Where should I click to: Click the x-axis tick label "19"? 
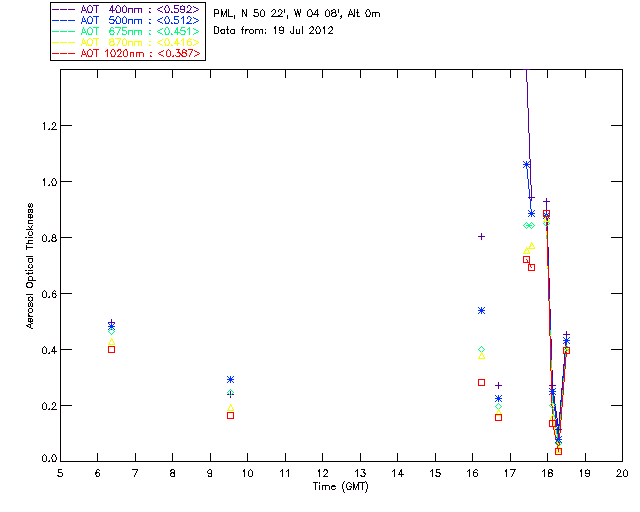tap(585, 473)
